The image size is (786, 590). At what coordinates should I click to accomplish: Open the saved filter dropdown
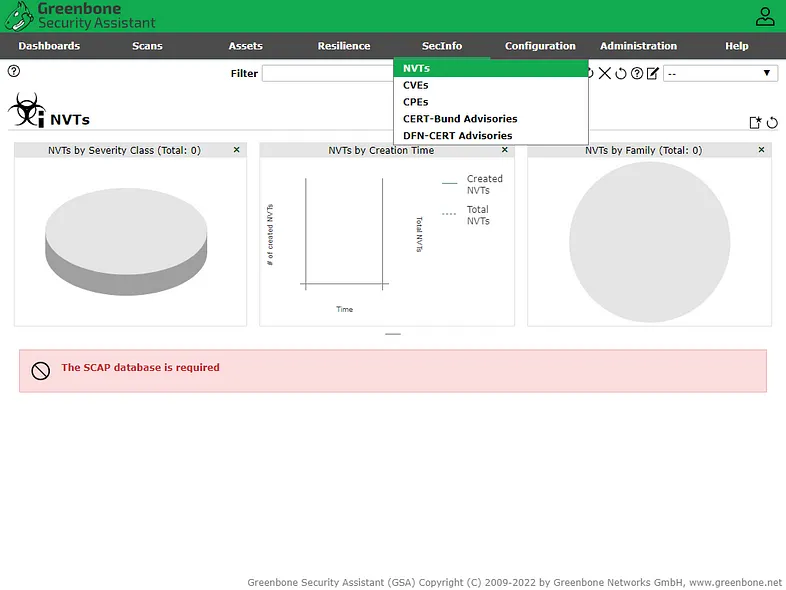point(720,74)
